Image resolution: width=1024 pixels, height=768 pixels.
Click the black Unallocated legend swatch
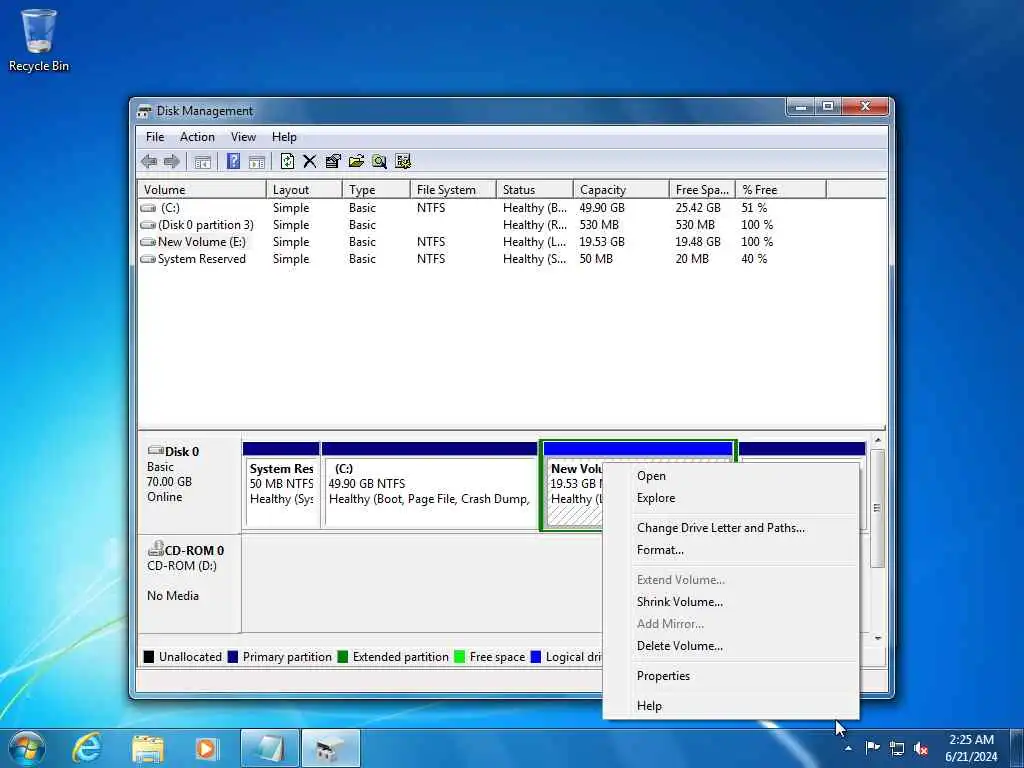(x=149, y=657)
